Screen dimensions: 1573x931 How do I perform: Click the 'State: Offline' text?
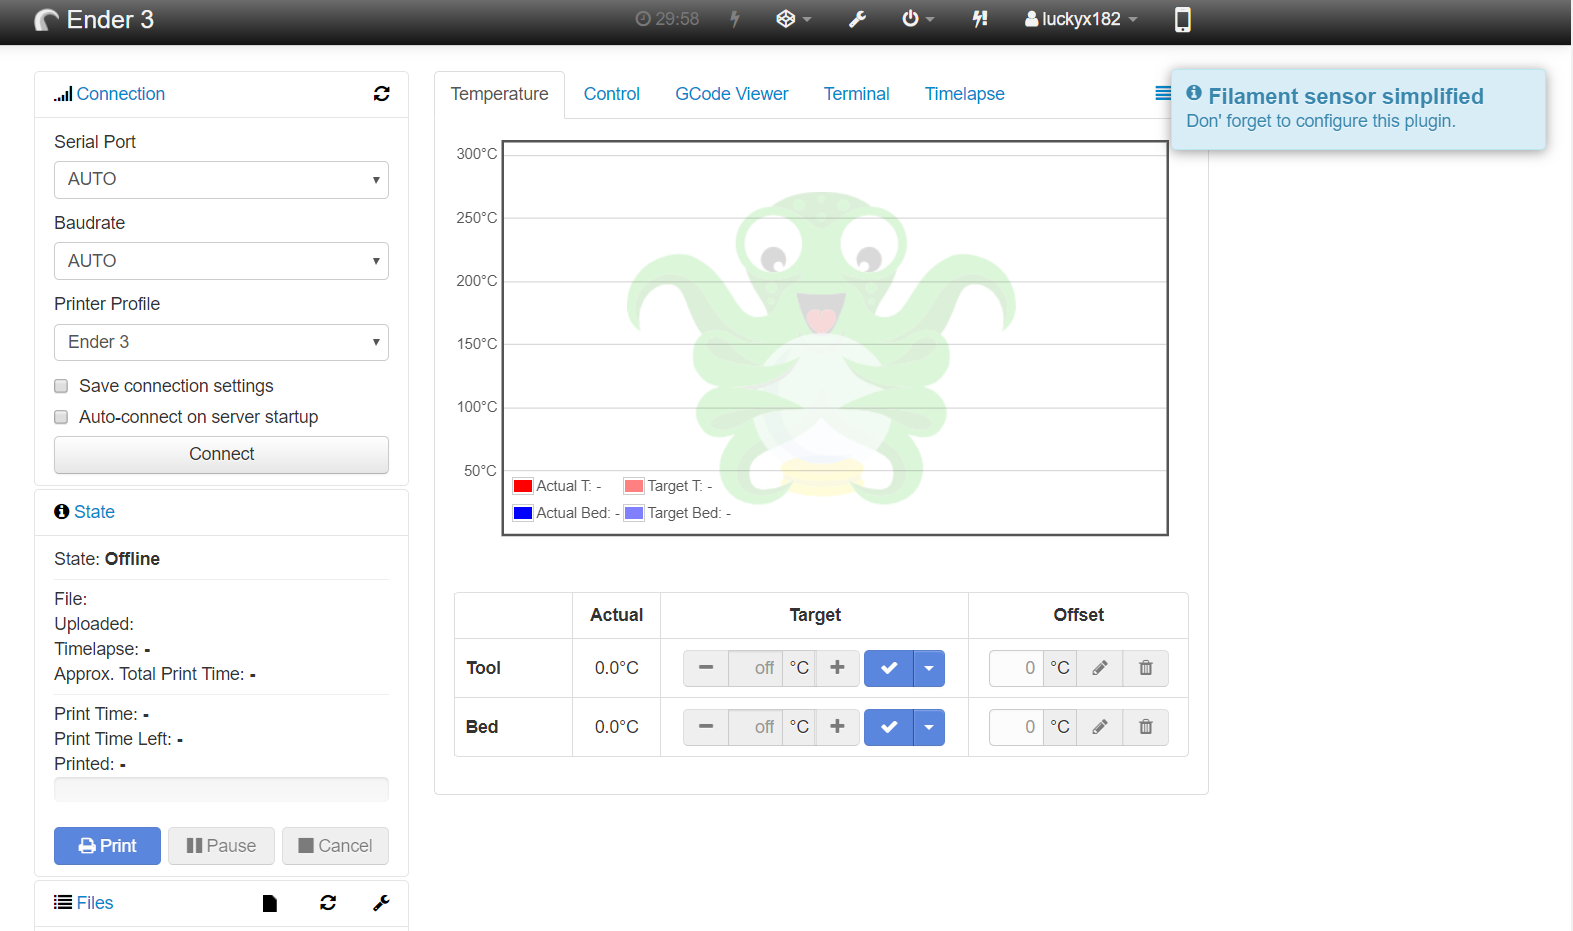tap(107, 559)
